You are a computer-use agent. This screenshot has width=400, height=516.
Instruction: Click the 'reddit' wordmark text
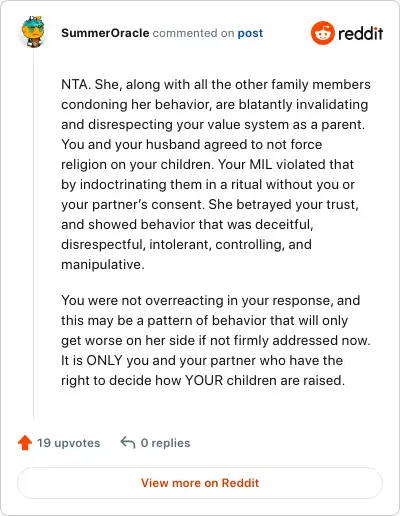tap(361, 33)
